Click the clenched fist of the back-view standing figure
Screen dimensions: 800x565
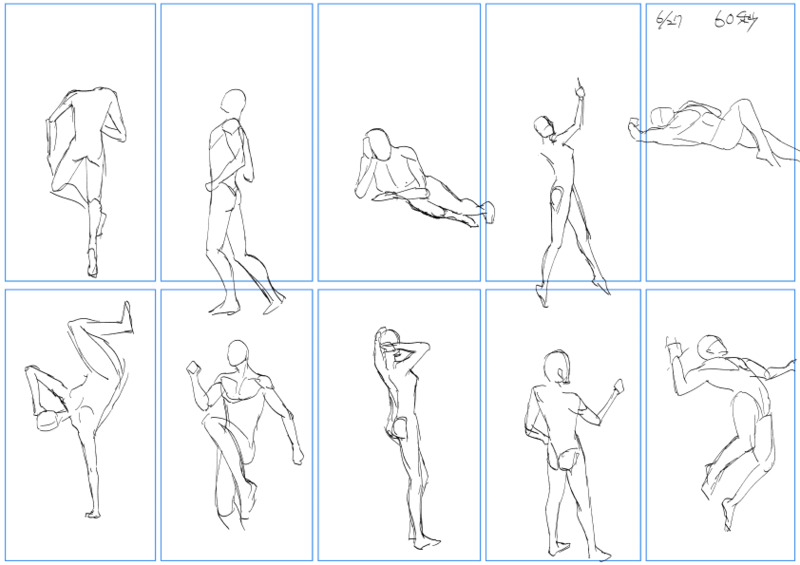[617, 386]
